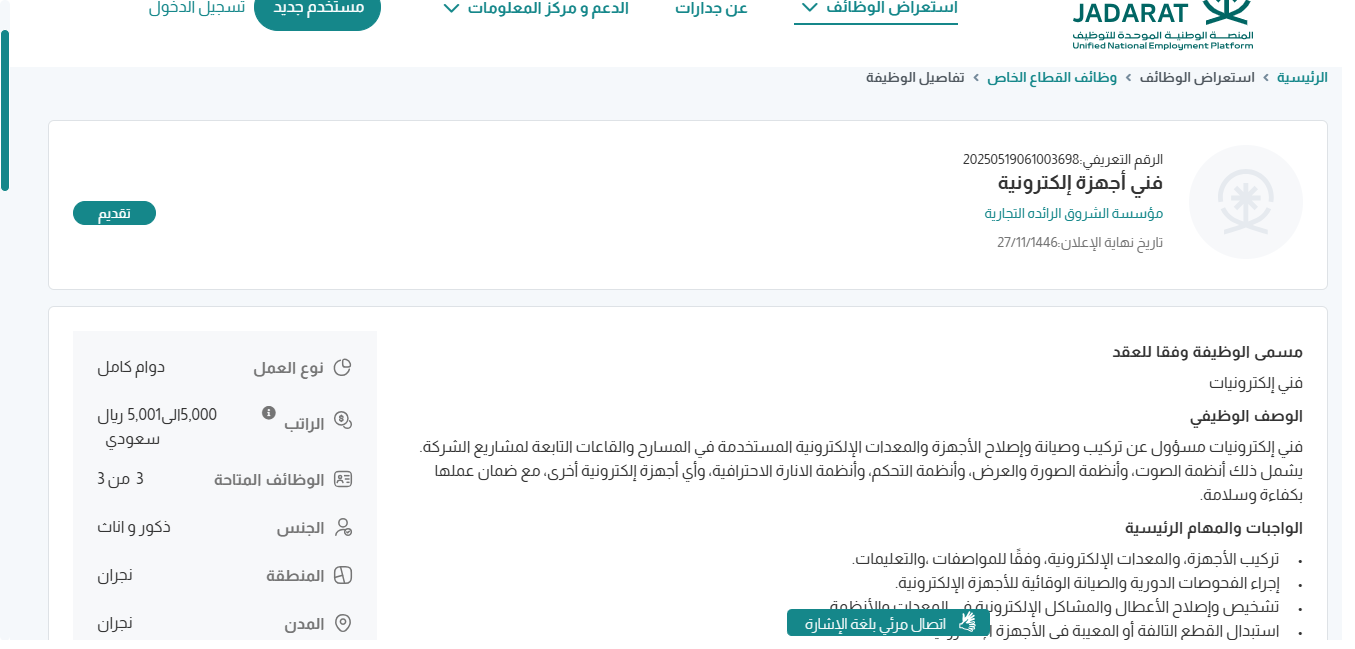Click the sign-language hands icon
Image resolution: width=1355 pixels, height=649 pixels.
[966, 622]
